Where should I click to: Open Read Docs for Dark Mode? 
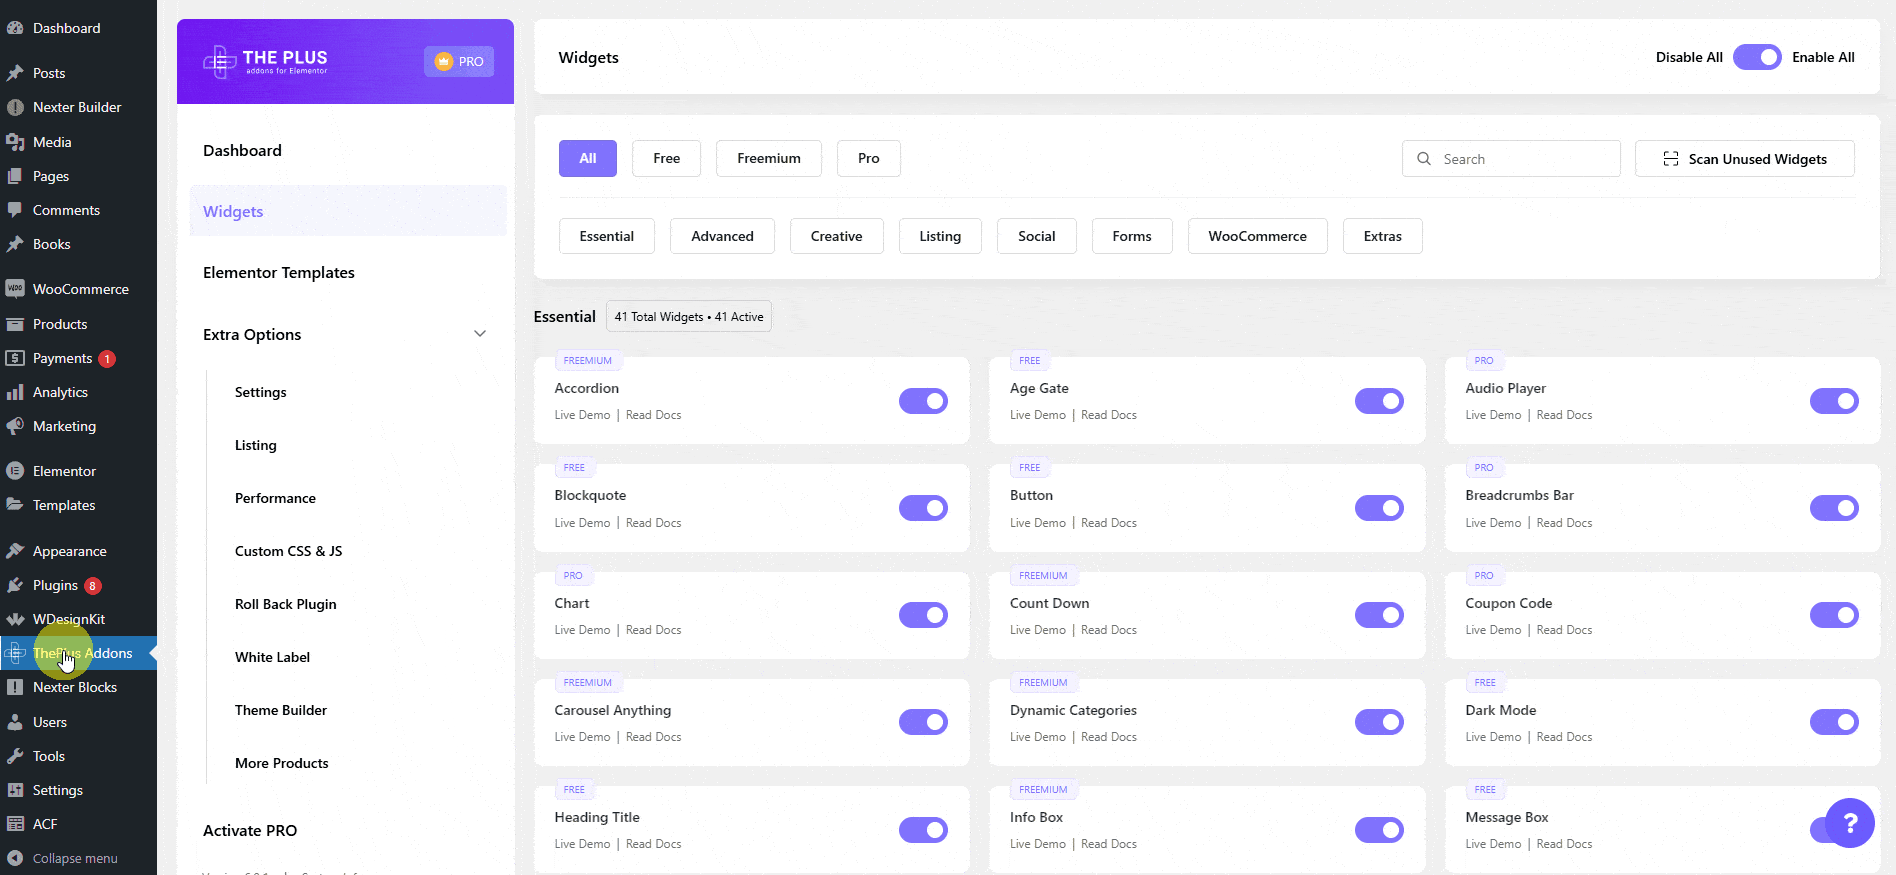(1564, 737)
